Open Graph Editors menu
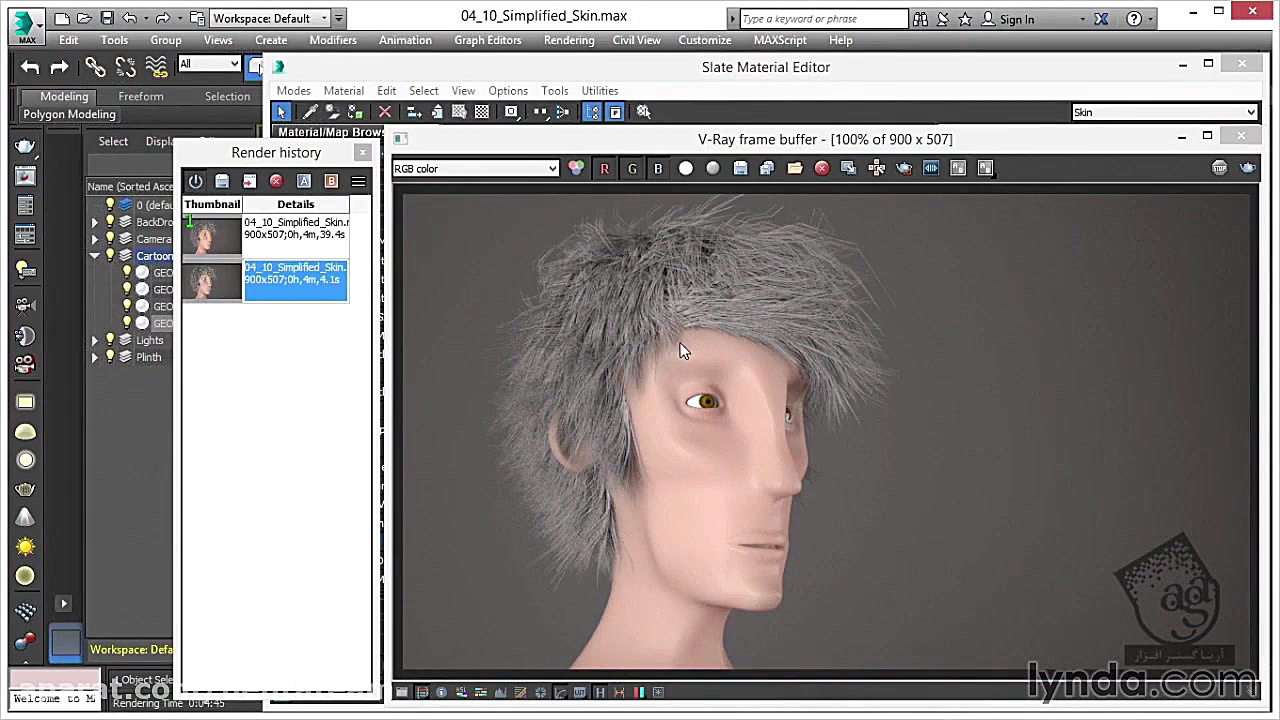The height and width of the screenshot is (720, 1280). pyautogui.click(x=488, y=40)
